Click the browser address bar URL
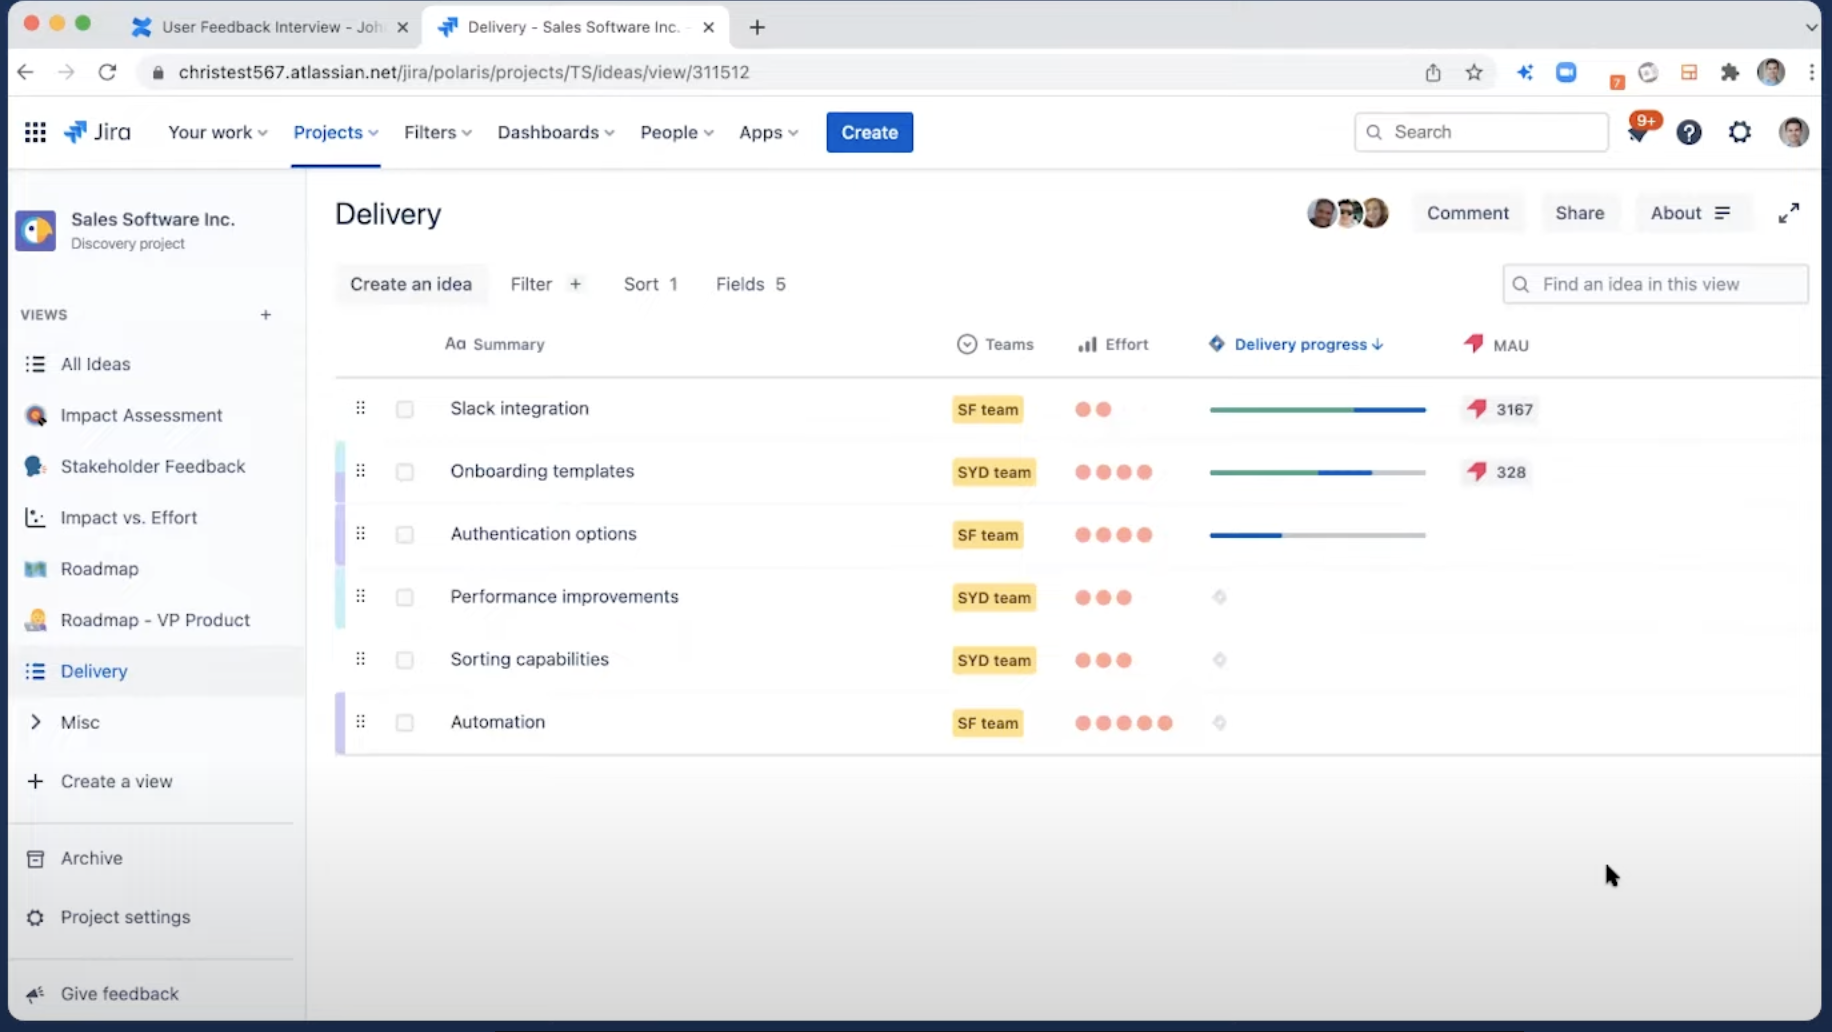 coord(464,72)
